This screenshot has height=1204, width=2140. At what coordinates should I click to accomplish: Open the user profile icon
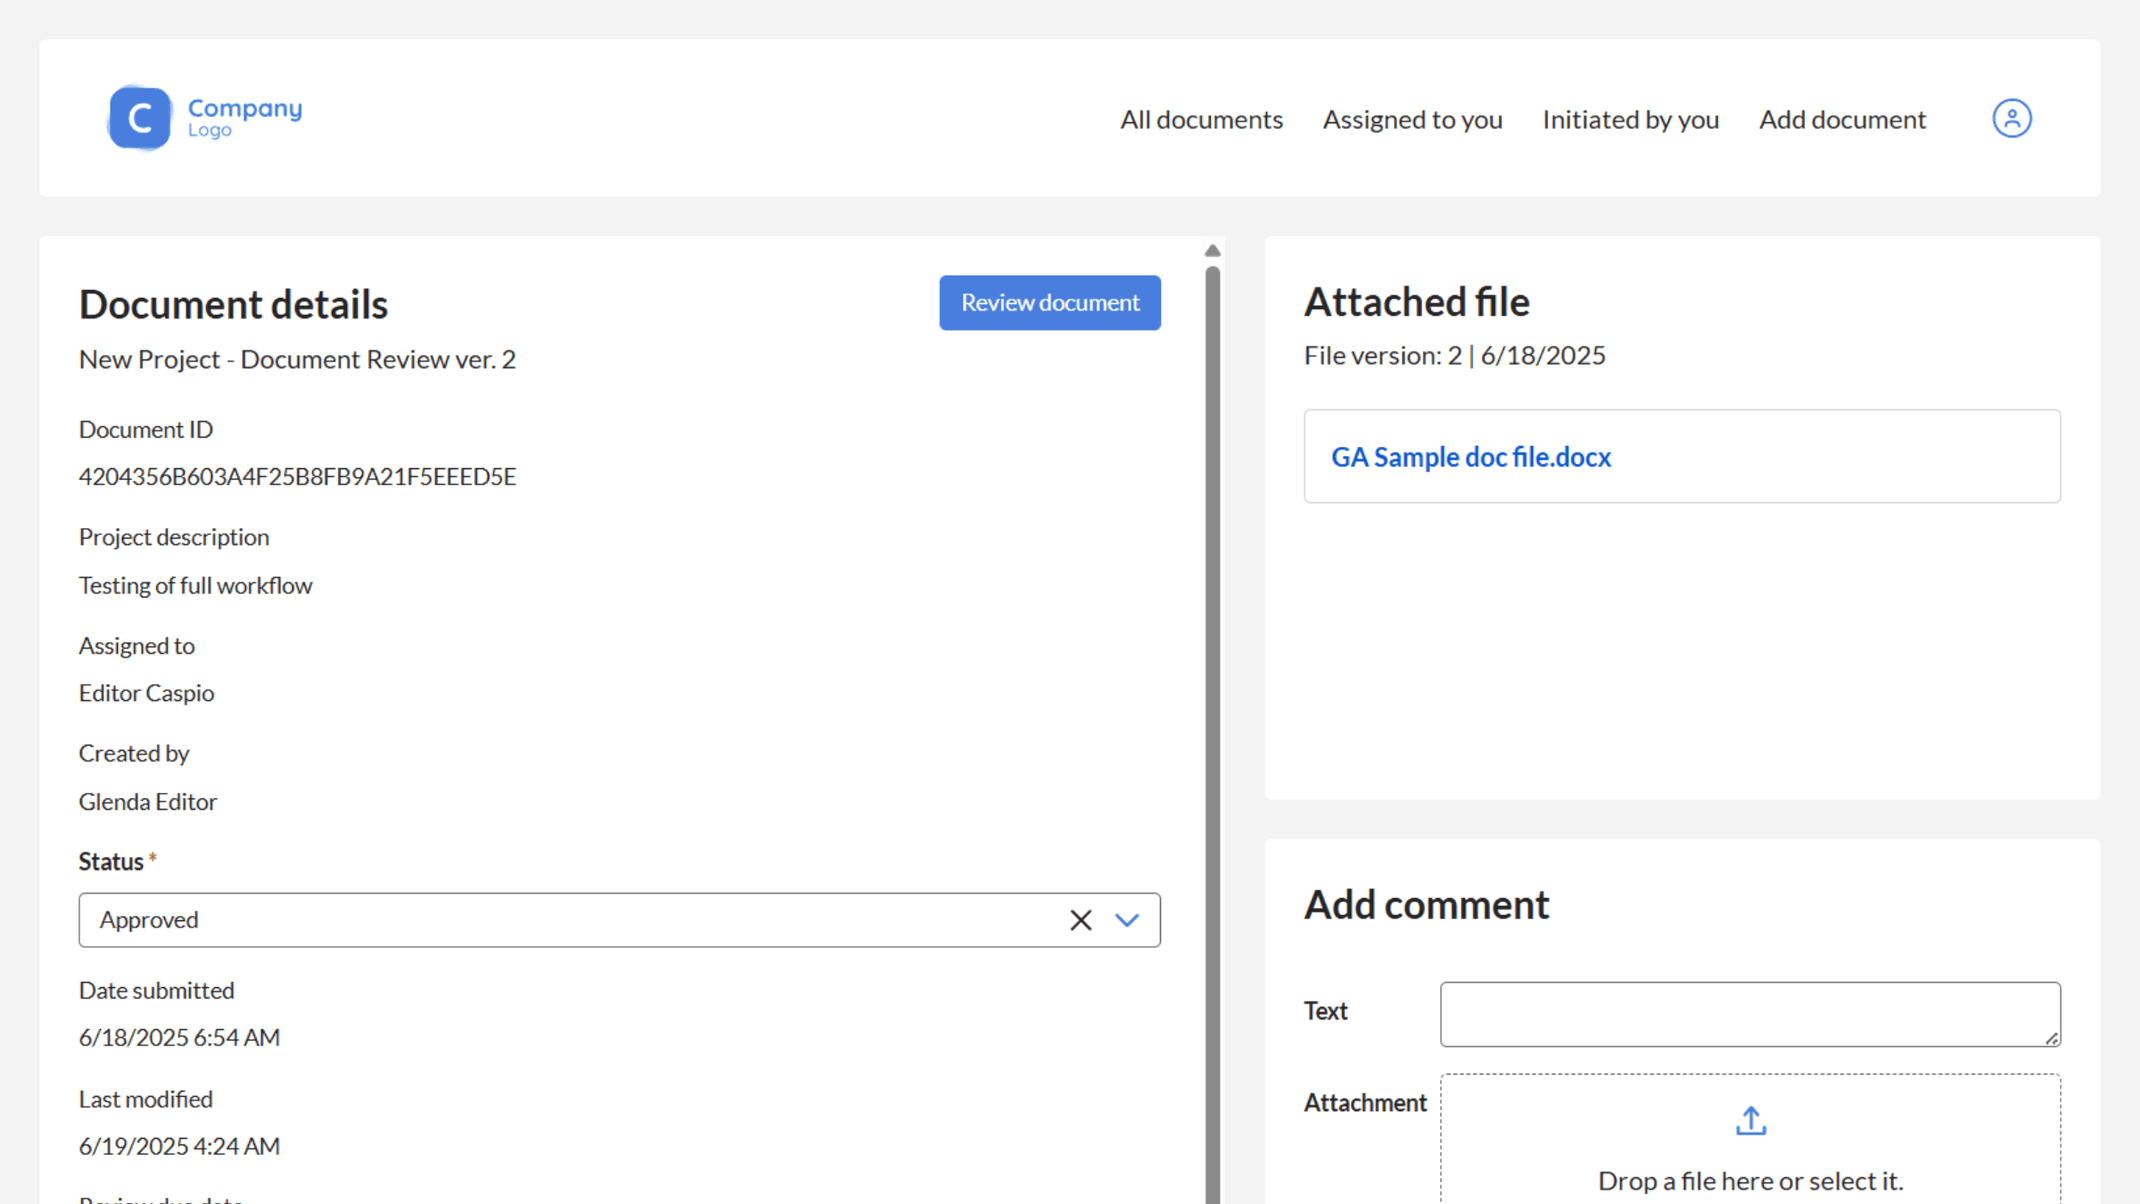(2011, 118)
